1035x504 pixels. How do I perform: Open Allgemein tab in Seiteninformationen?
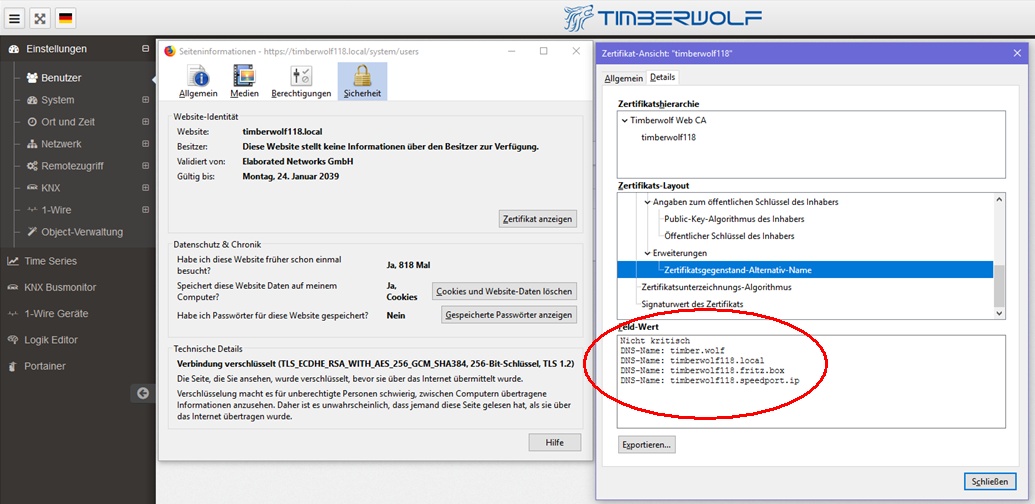point(198,81)
